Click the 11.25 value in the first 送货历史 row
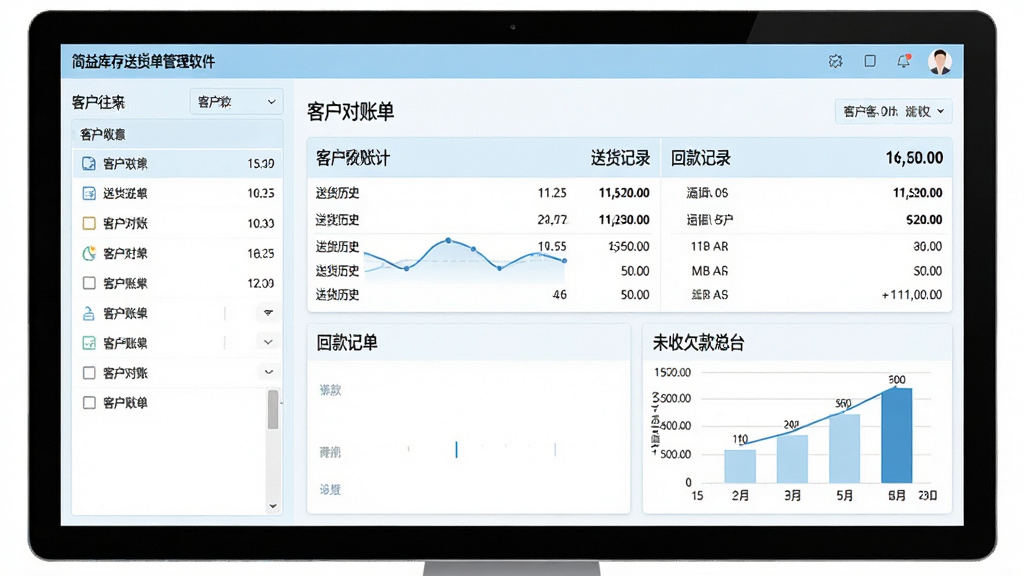Screen dimensions: 1024x576 coord(552,193)
